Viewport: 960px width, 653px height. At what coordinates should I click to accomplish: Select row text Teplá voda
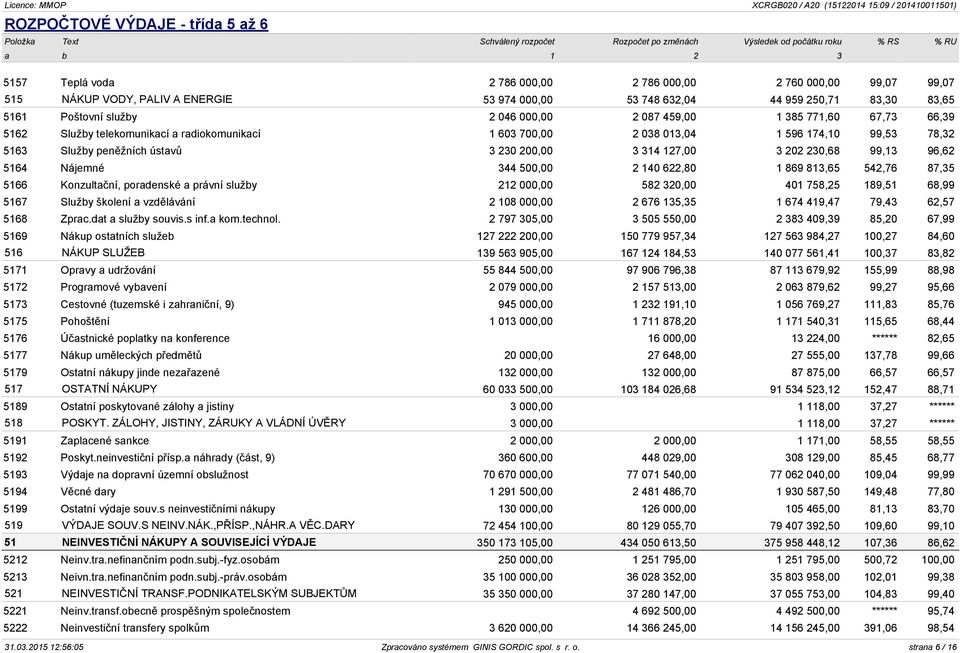click(x=87, y=83)
